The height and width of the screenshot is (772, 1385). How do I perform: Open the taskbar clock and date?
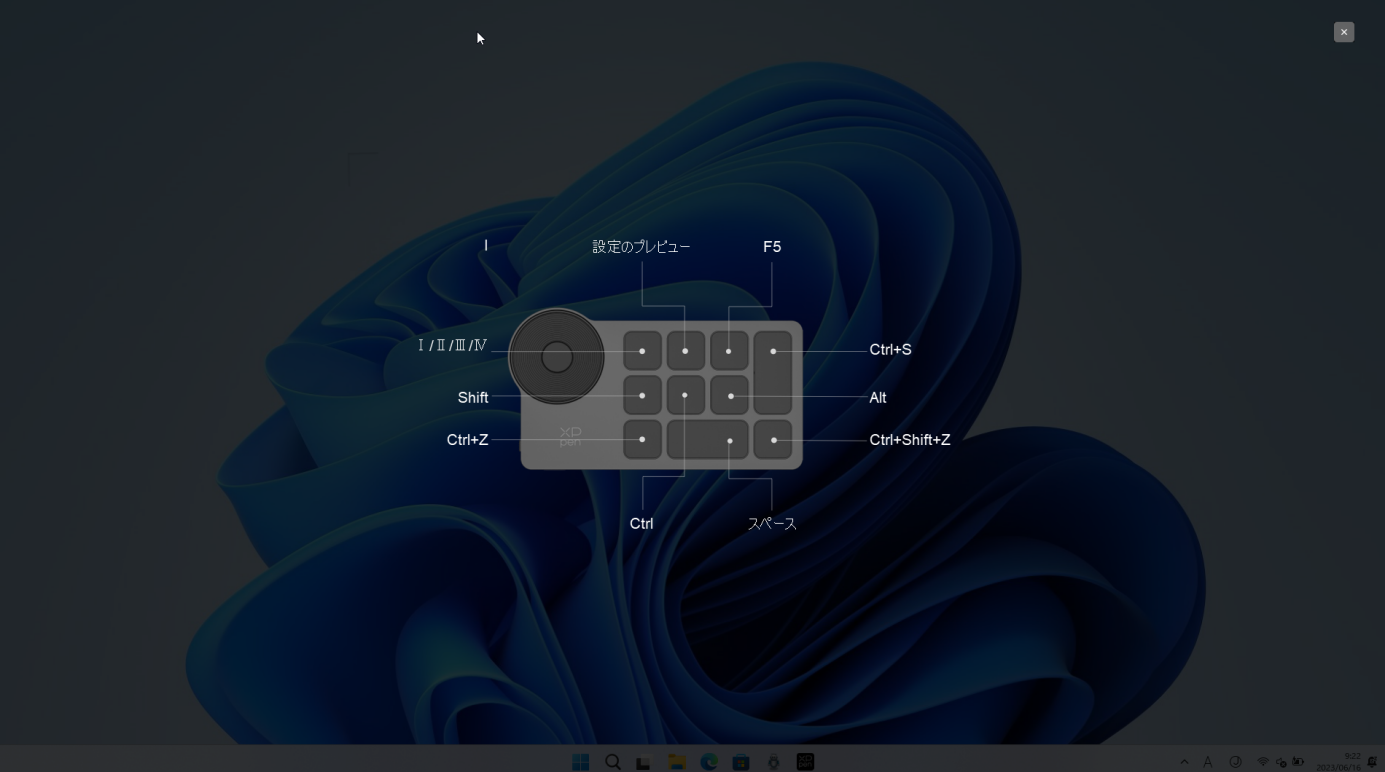pyautogui.click(x=1339, y=762)
